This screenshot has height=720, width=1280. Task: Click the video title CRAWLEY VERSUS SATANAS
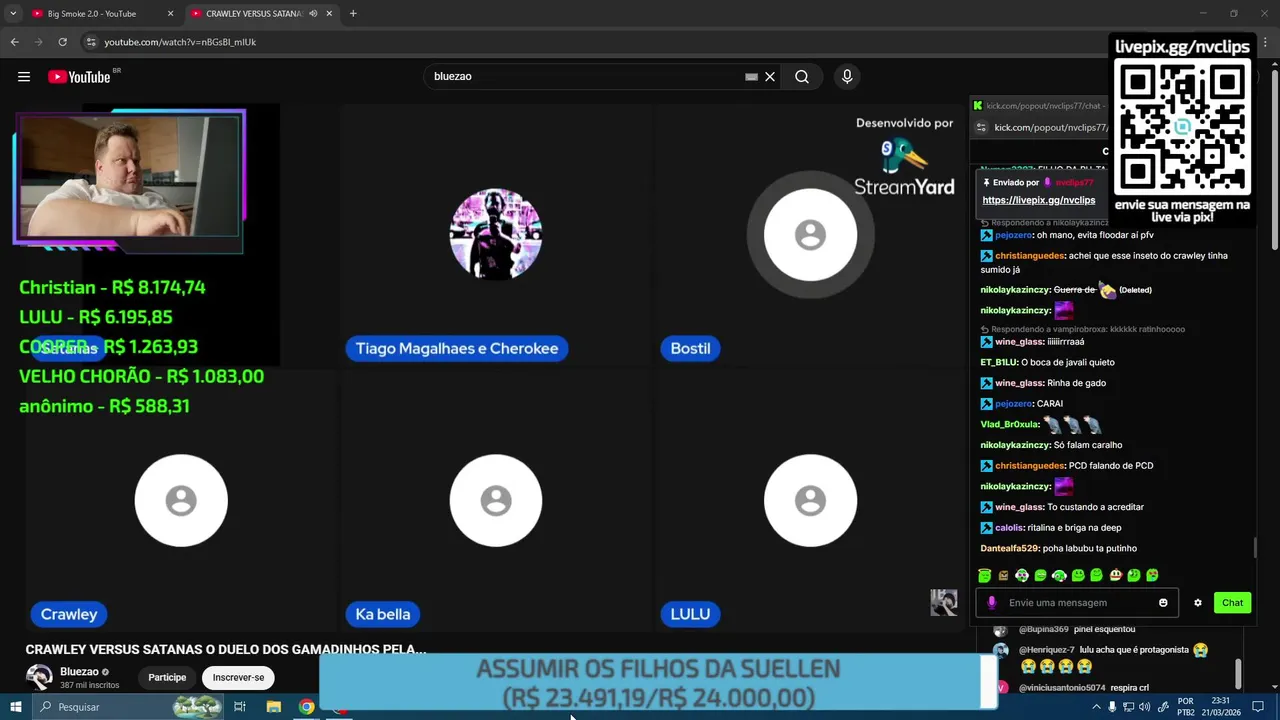(x=226, y=649)
